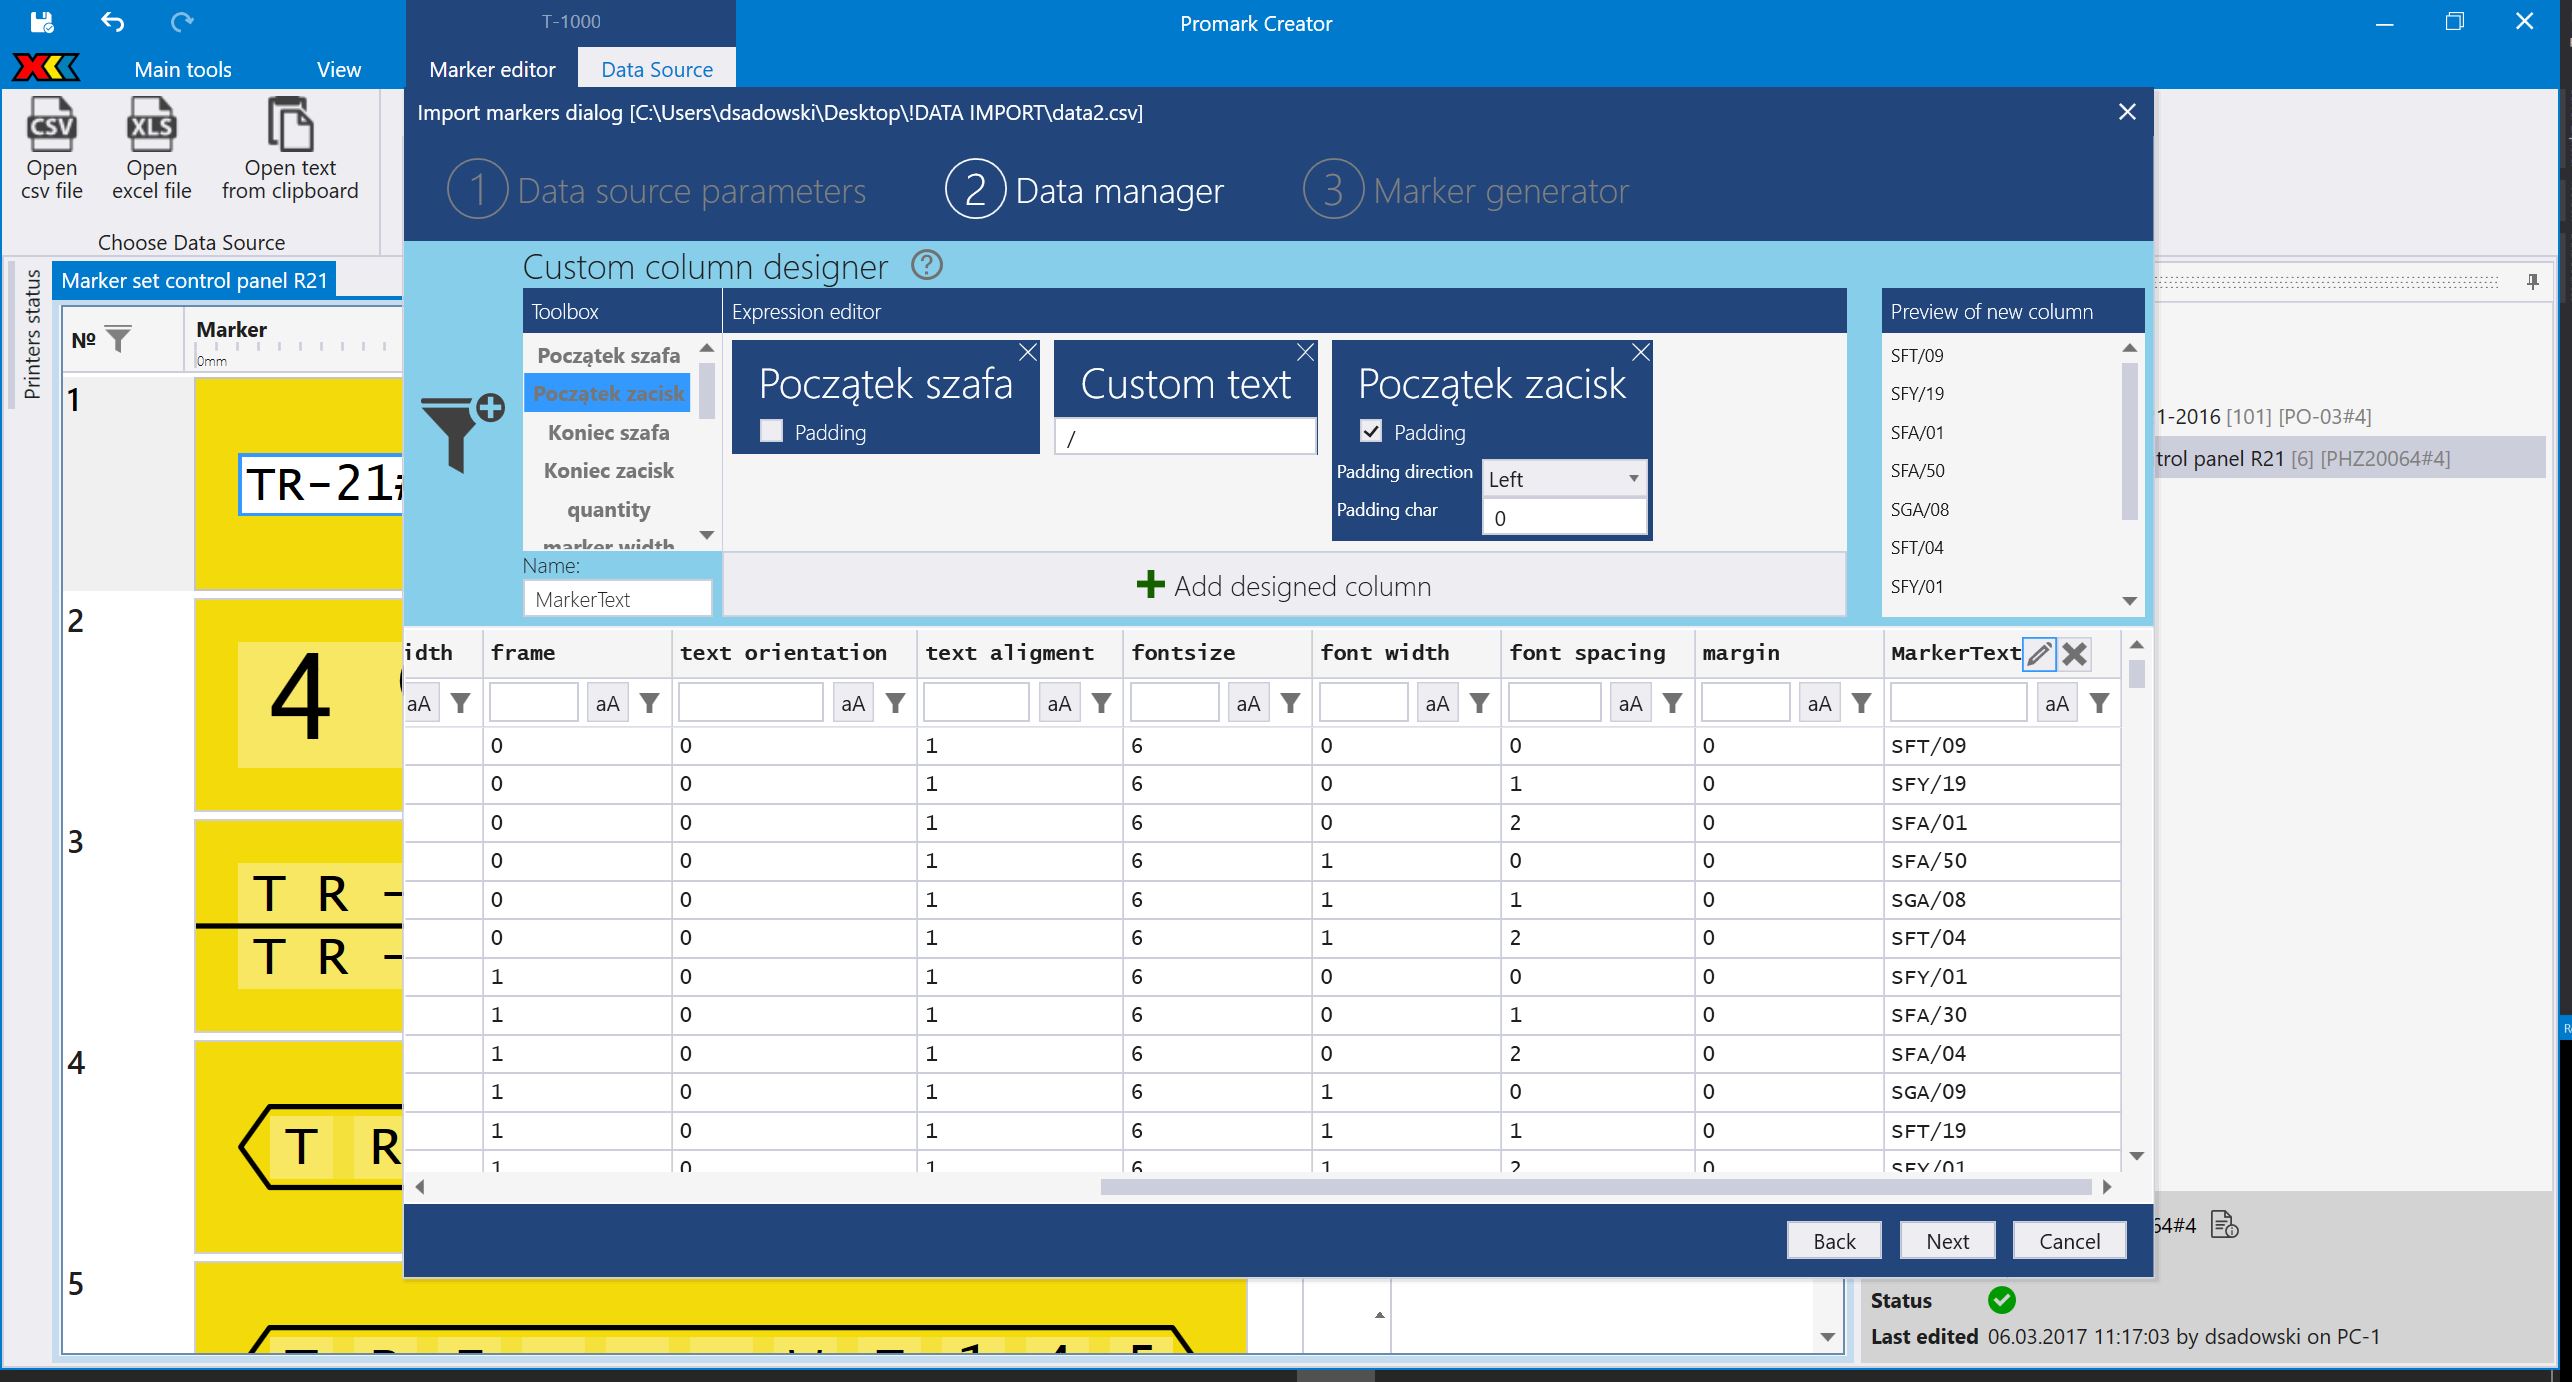2572x1382 pixels.
Task: Toggle case sensitivity aA for text orientation
Action: [853, 704]
